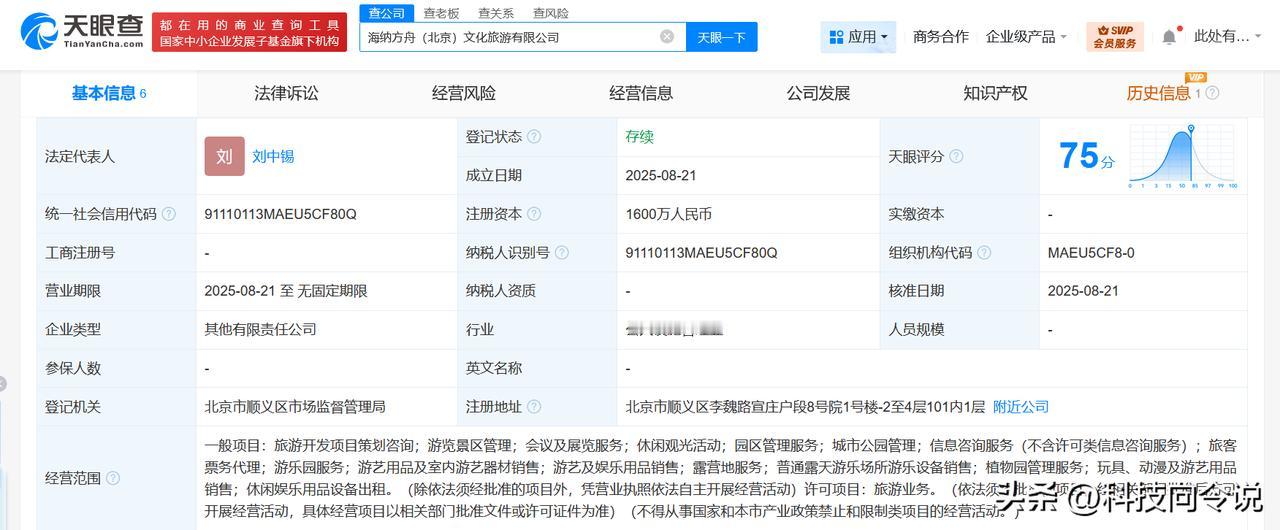The height and width of the screenshot is (530, 1280).
Task: Click the help icon next to 经营范围
Action: (x=113, y=478)
